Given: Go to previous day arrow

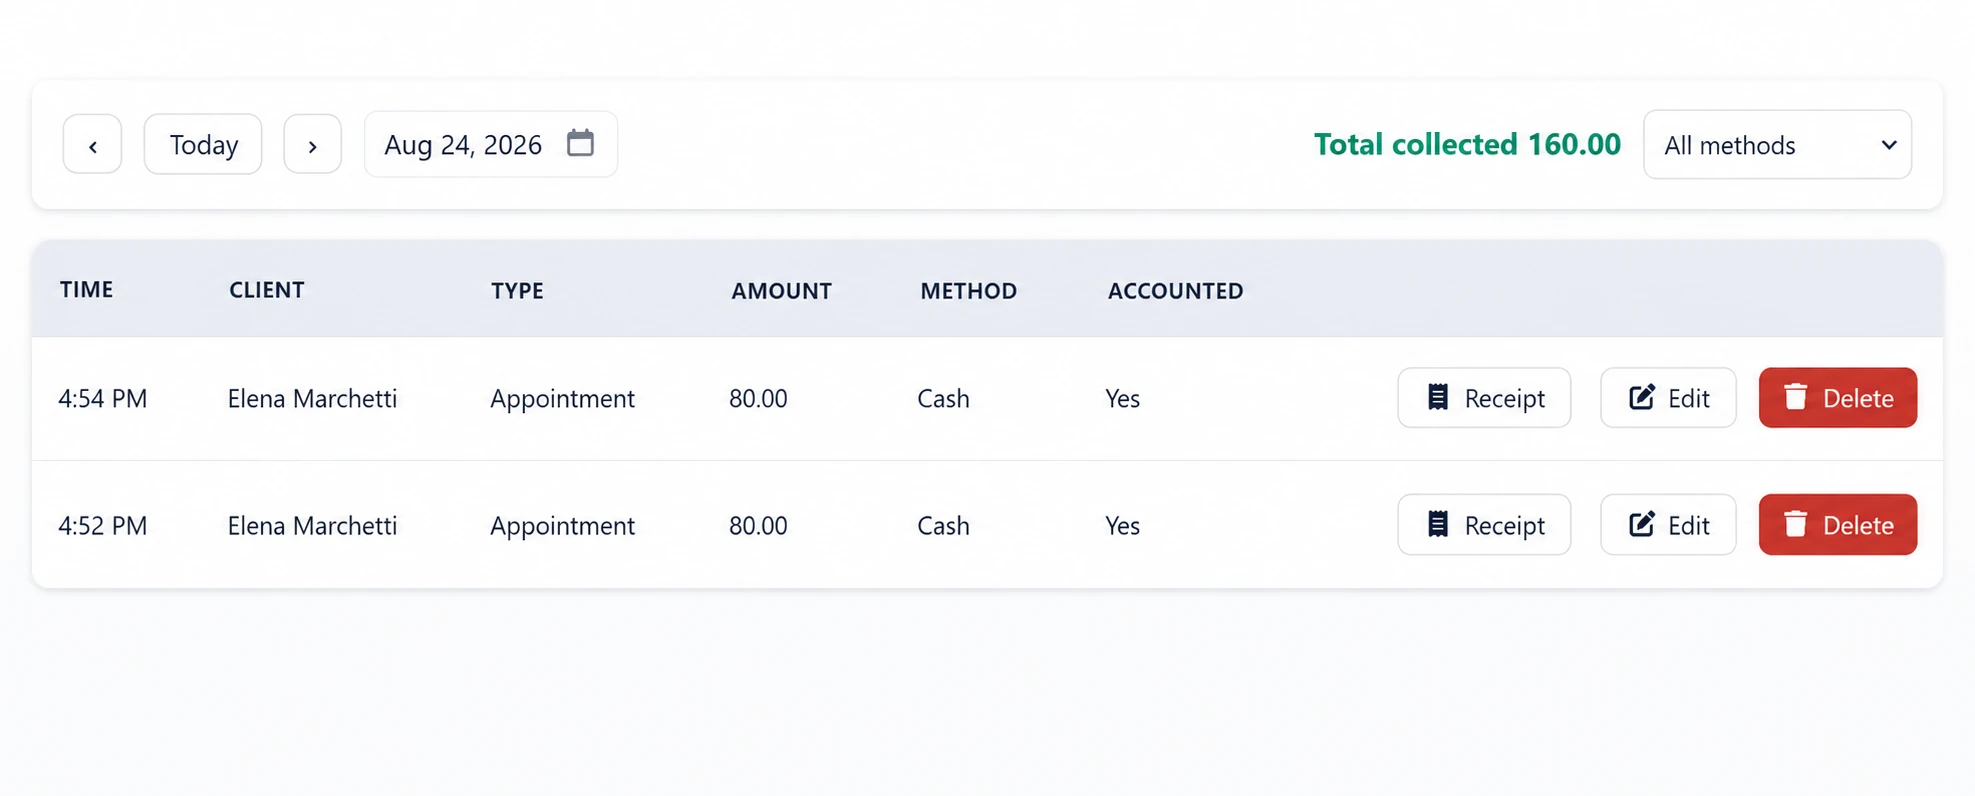Looking at the screenshot, I should [x=92, y=144].
